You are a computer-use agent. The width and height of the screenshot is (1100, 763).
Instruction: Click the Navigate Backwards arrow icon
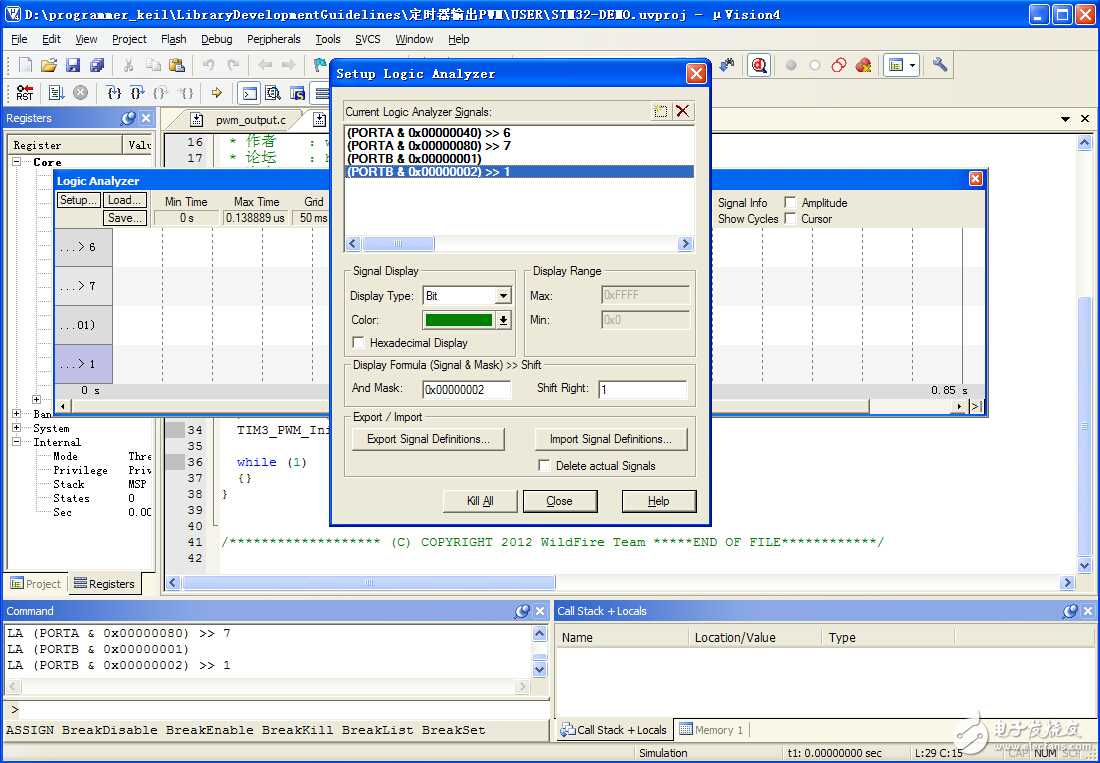(264, 65)
